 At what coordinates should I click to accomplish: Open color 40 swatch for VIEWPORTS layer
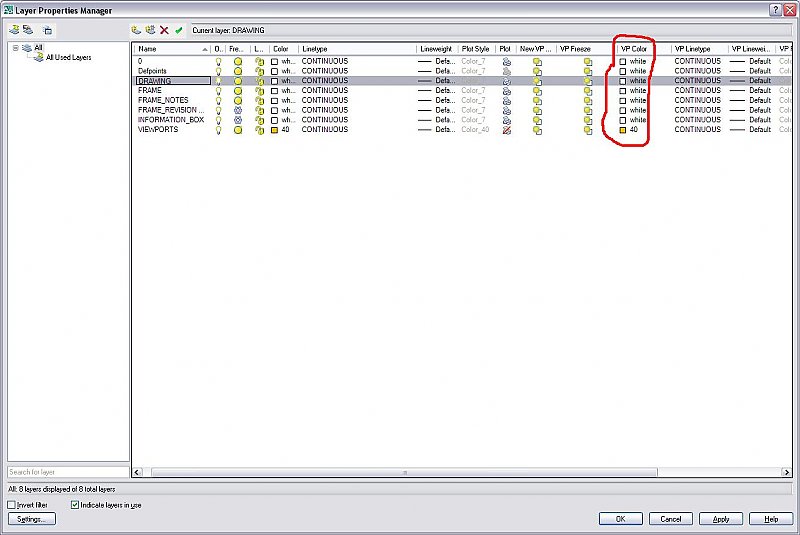pyautogui.click(x=274, y=130)
